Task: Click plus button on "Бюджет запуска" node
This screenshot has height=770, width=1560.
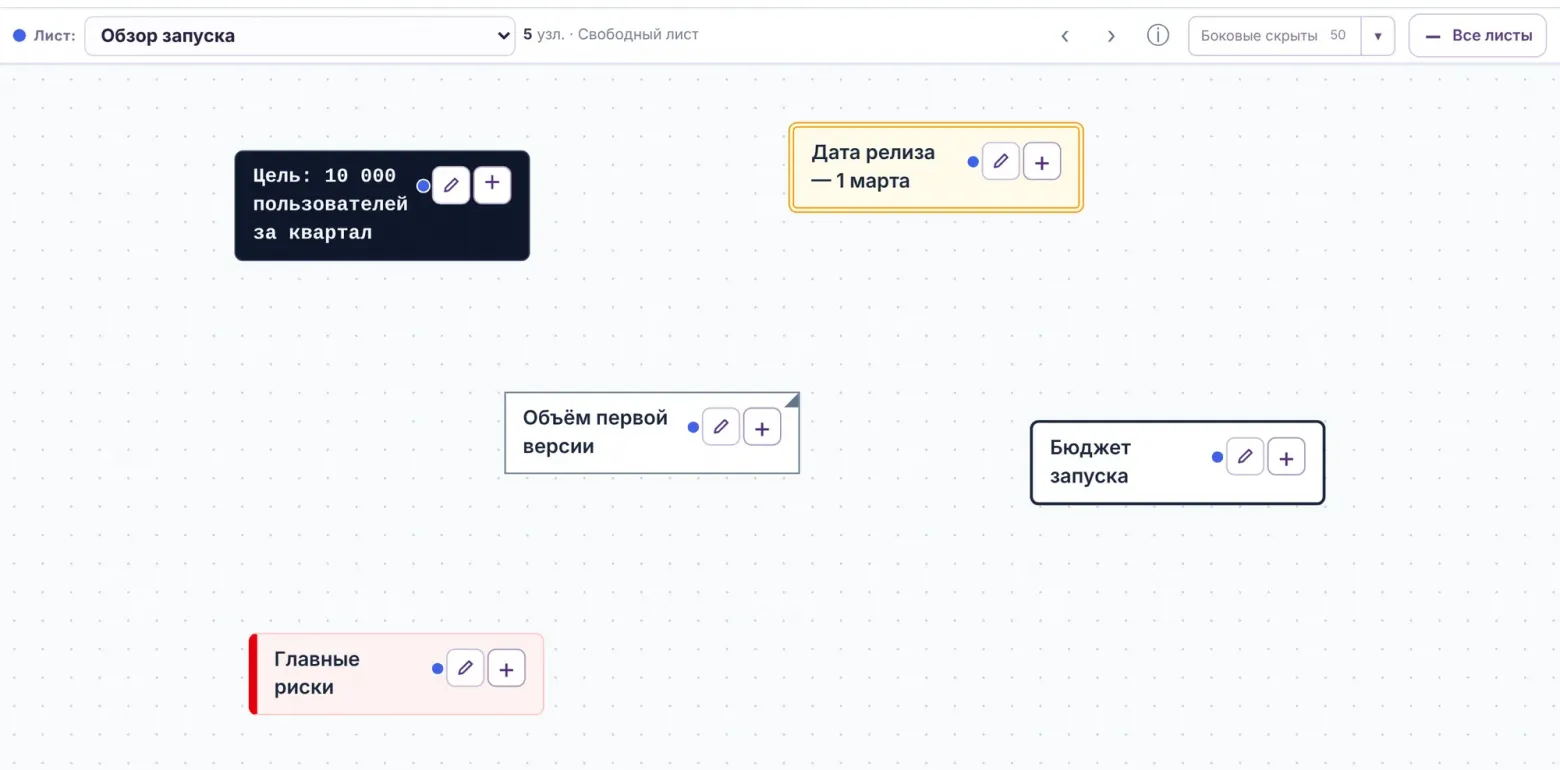Action: 1286,457
